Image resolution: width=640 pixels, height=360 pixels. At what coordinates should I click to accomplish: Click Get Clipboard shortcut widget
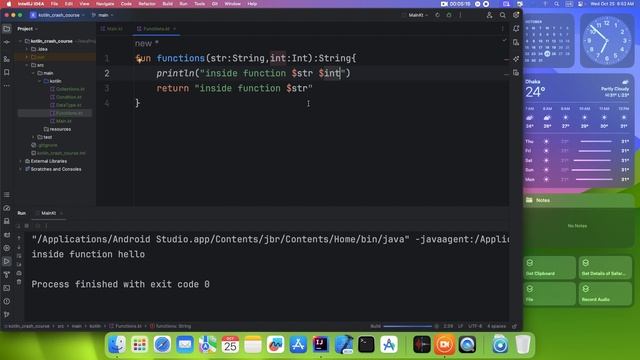click(549, 268)
